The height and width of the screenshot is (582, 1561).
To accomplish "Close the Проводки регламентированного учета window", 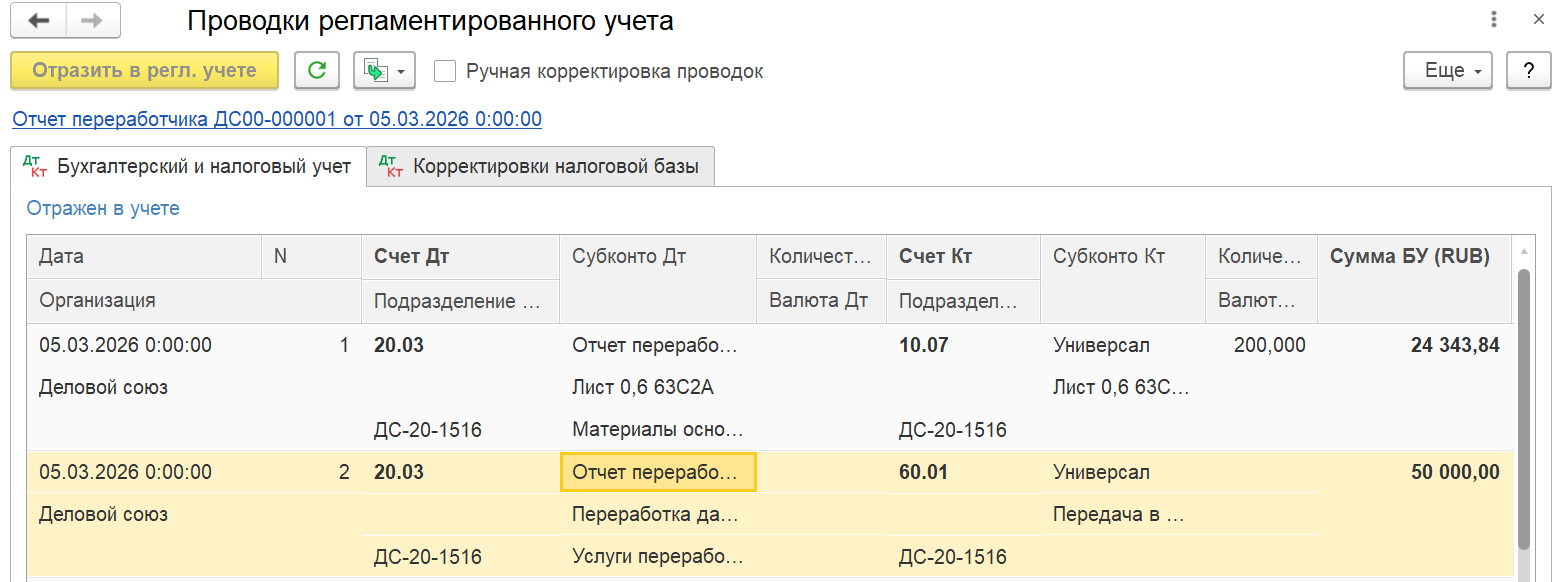I will coord(1539,19).
